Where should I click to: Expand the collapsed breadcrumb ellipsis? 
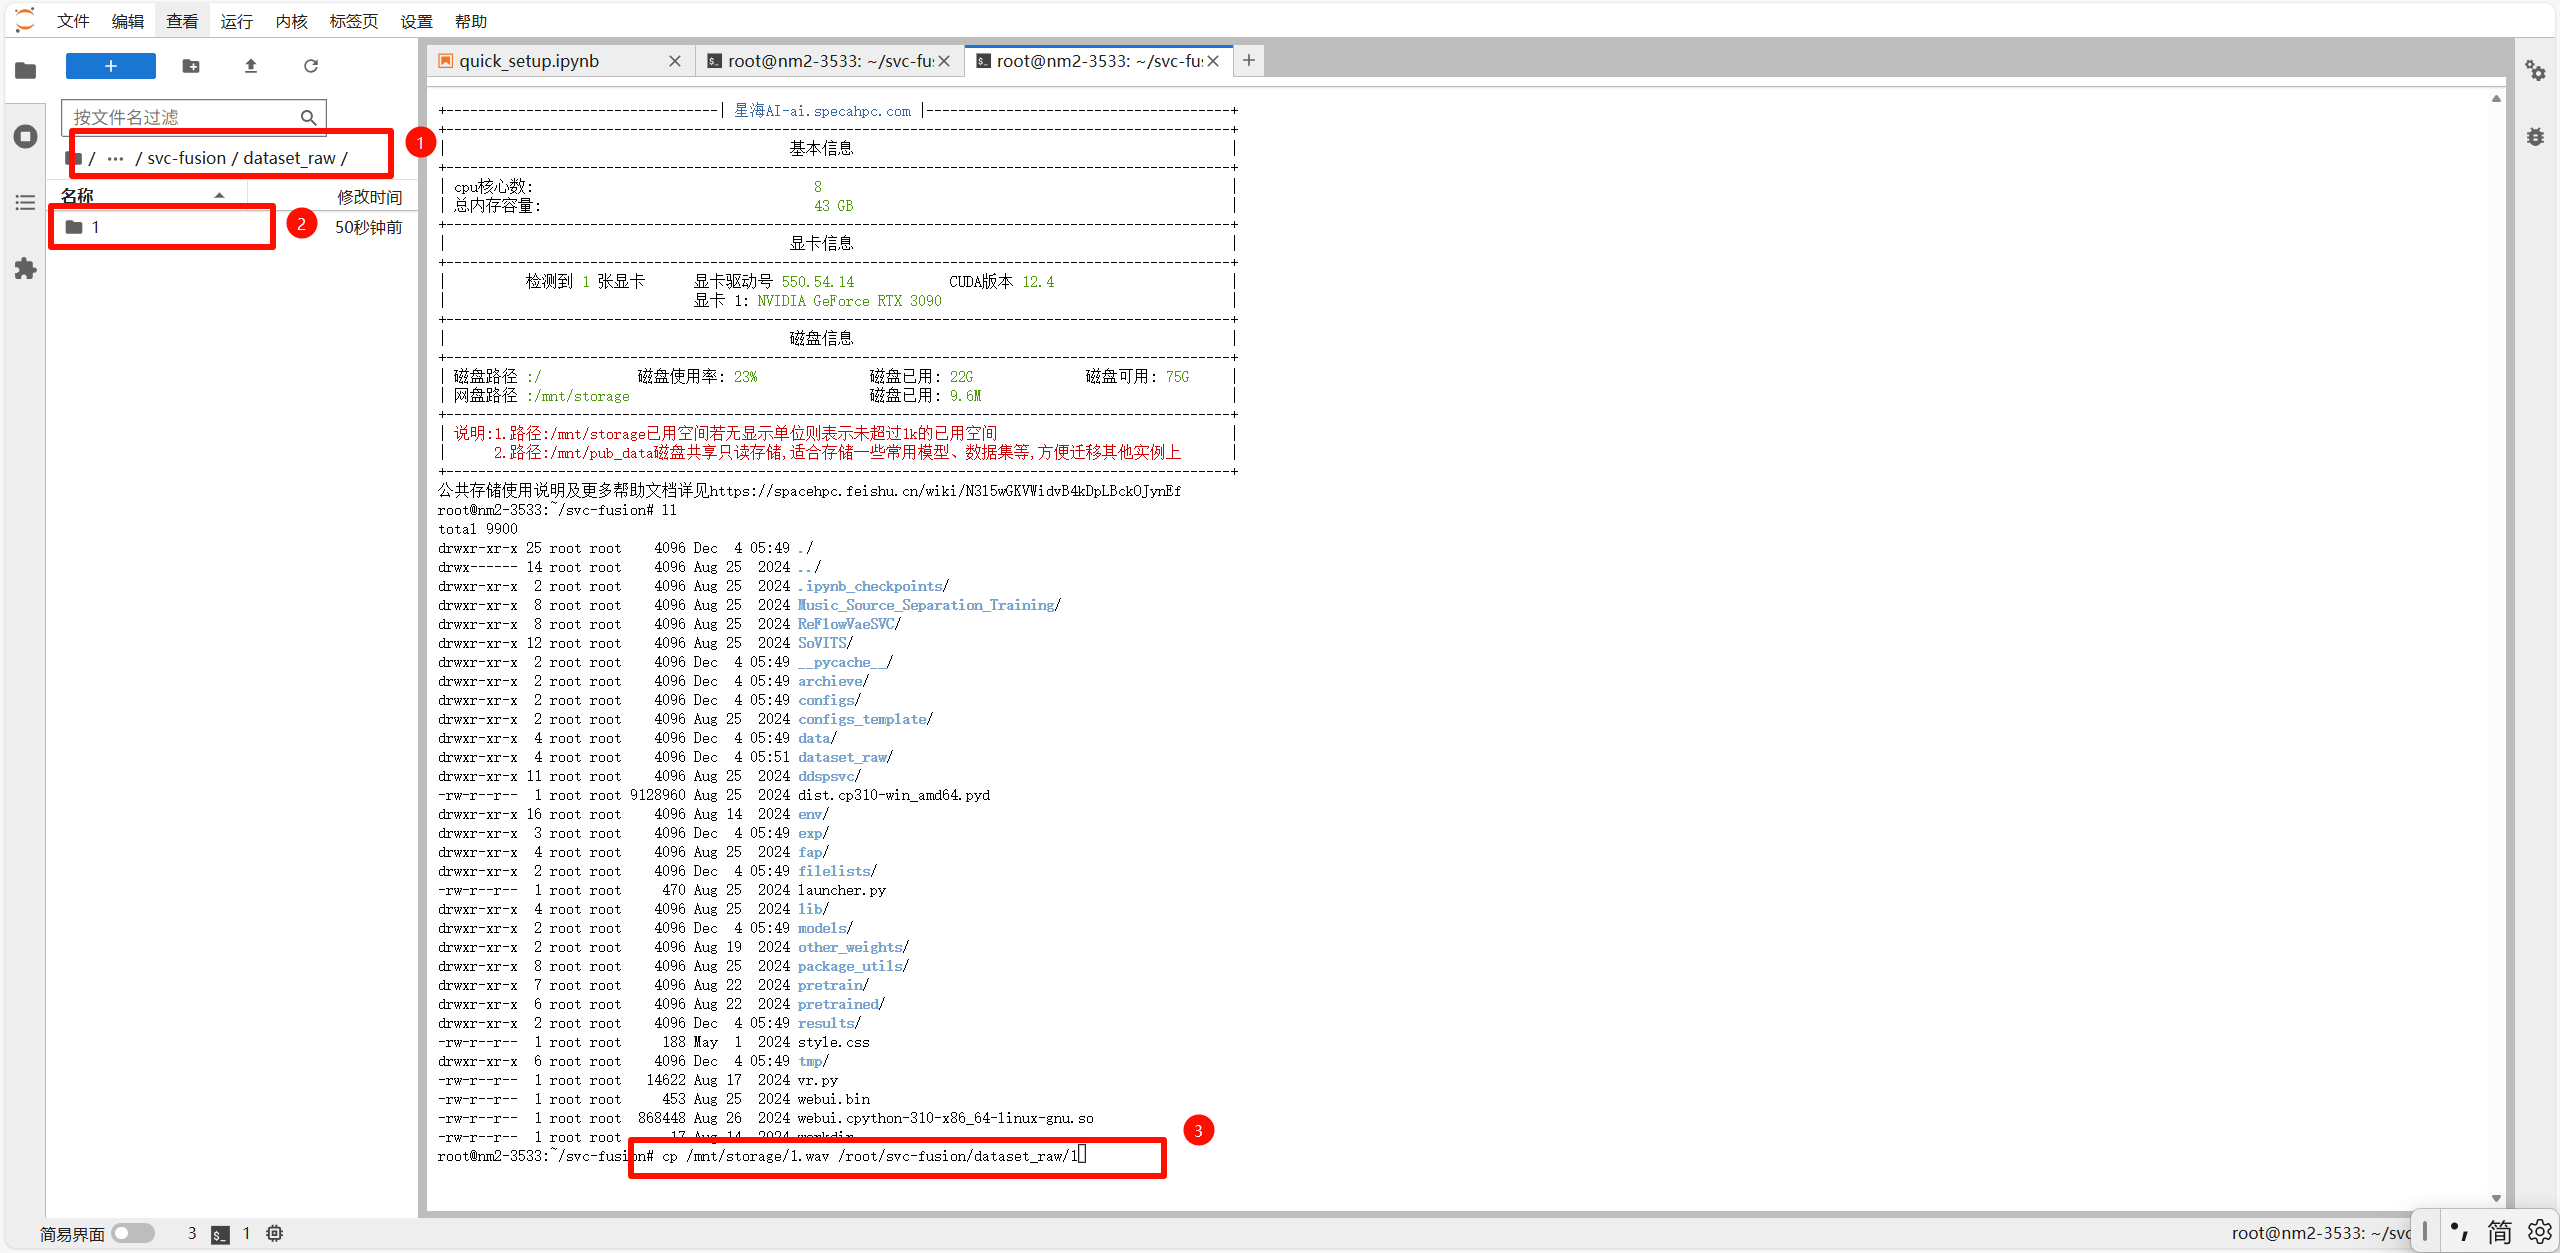pyautogui.click(x=115, y=159)
